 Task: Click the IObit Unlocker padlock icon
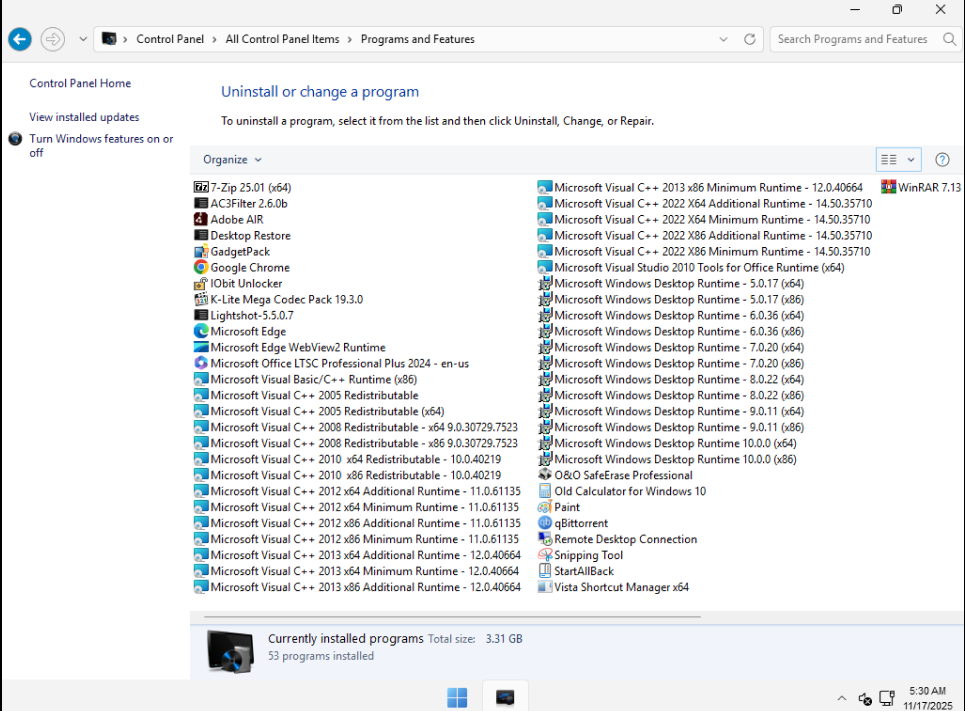point(201,283)
